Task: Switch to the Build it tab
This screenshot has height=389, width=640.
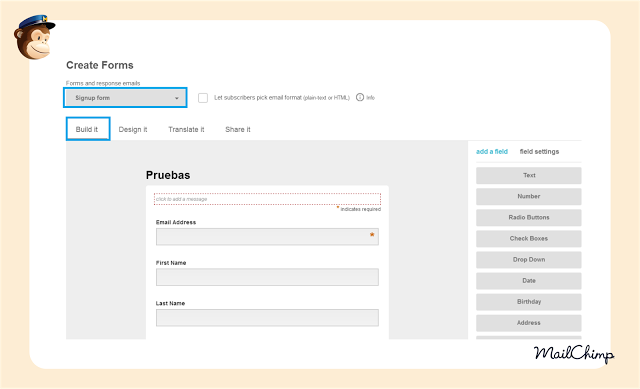Action: (x=87, y=129)
